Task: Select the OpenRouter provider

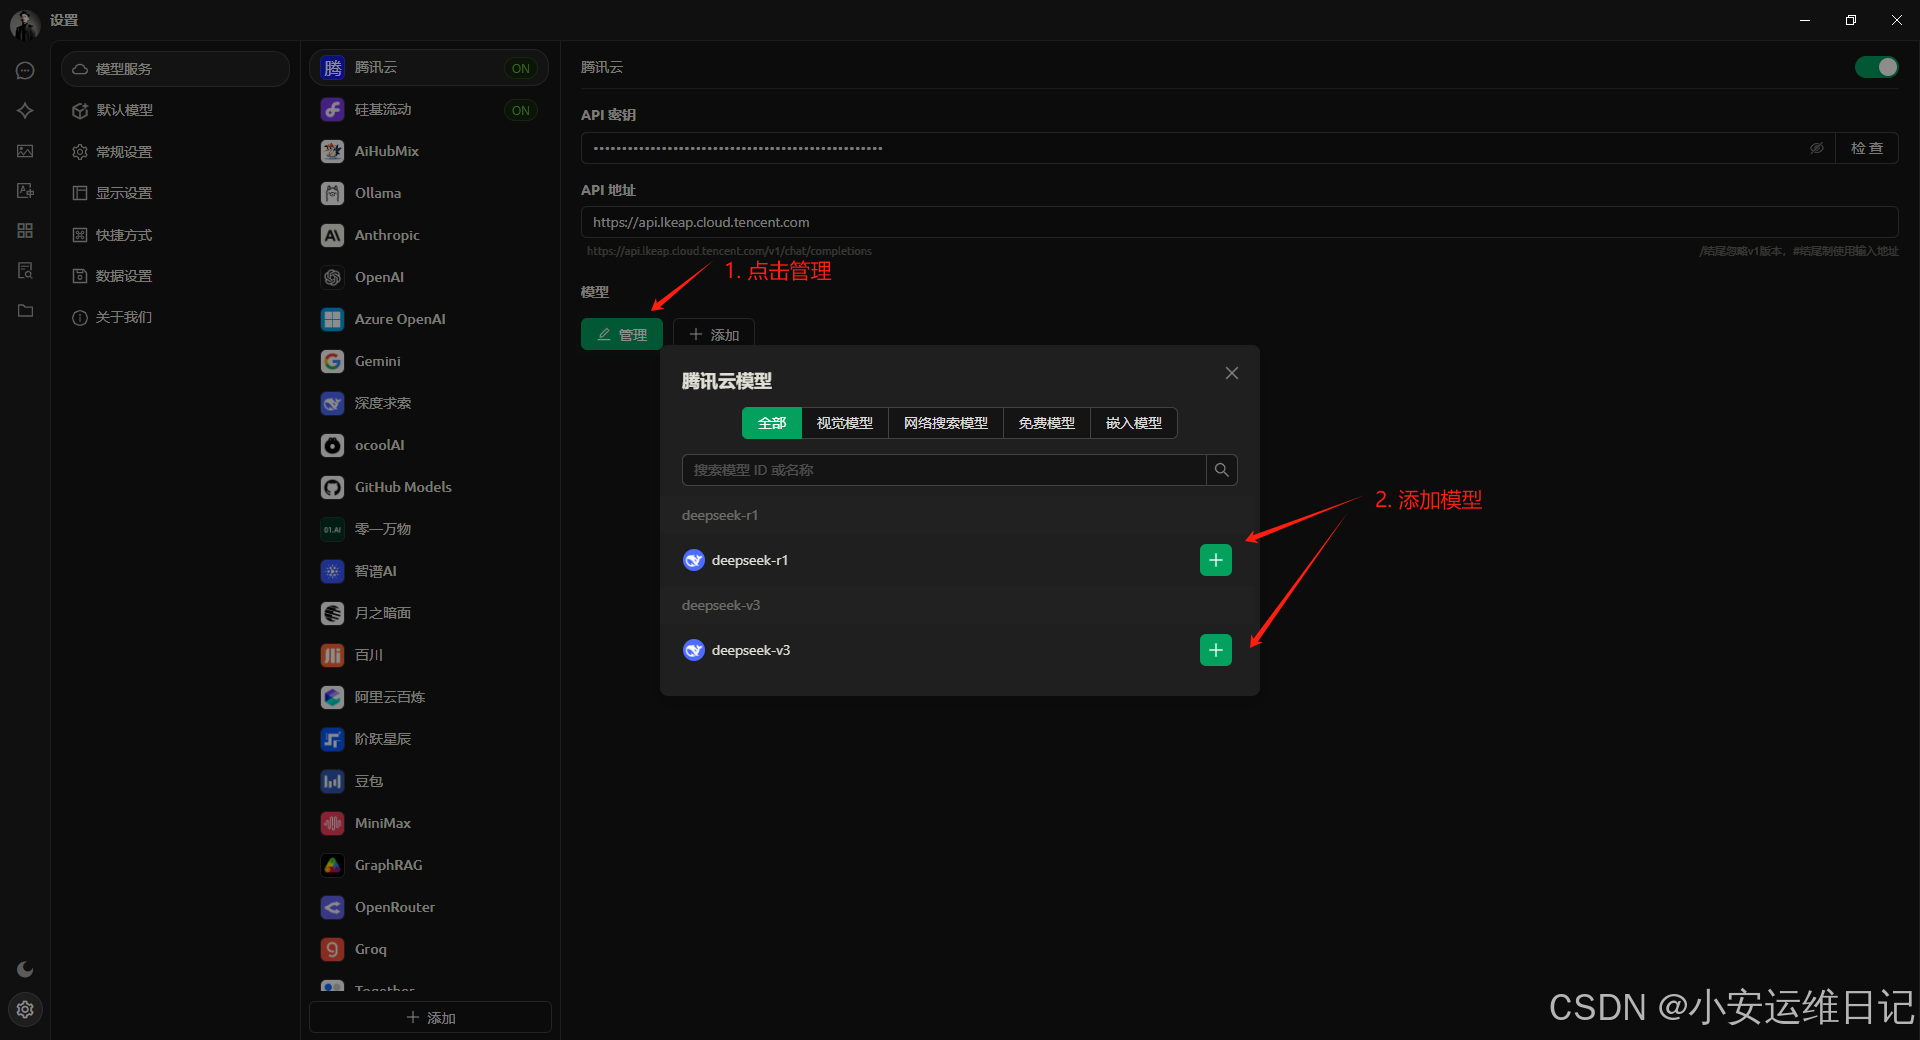Action: point(428,907)
